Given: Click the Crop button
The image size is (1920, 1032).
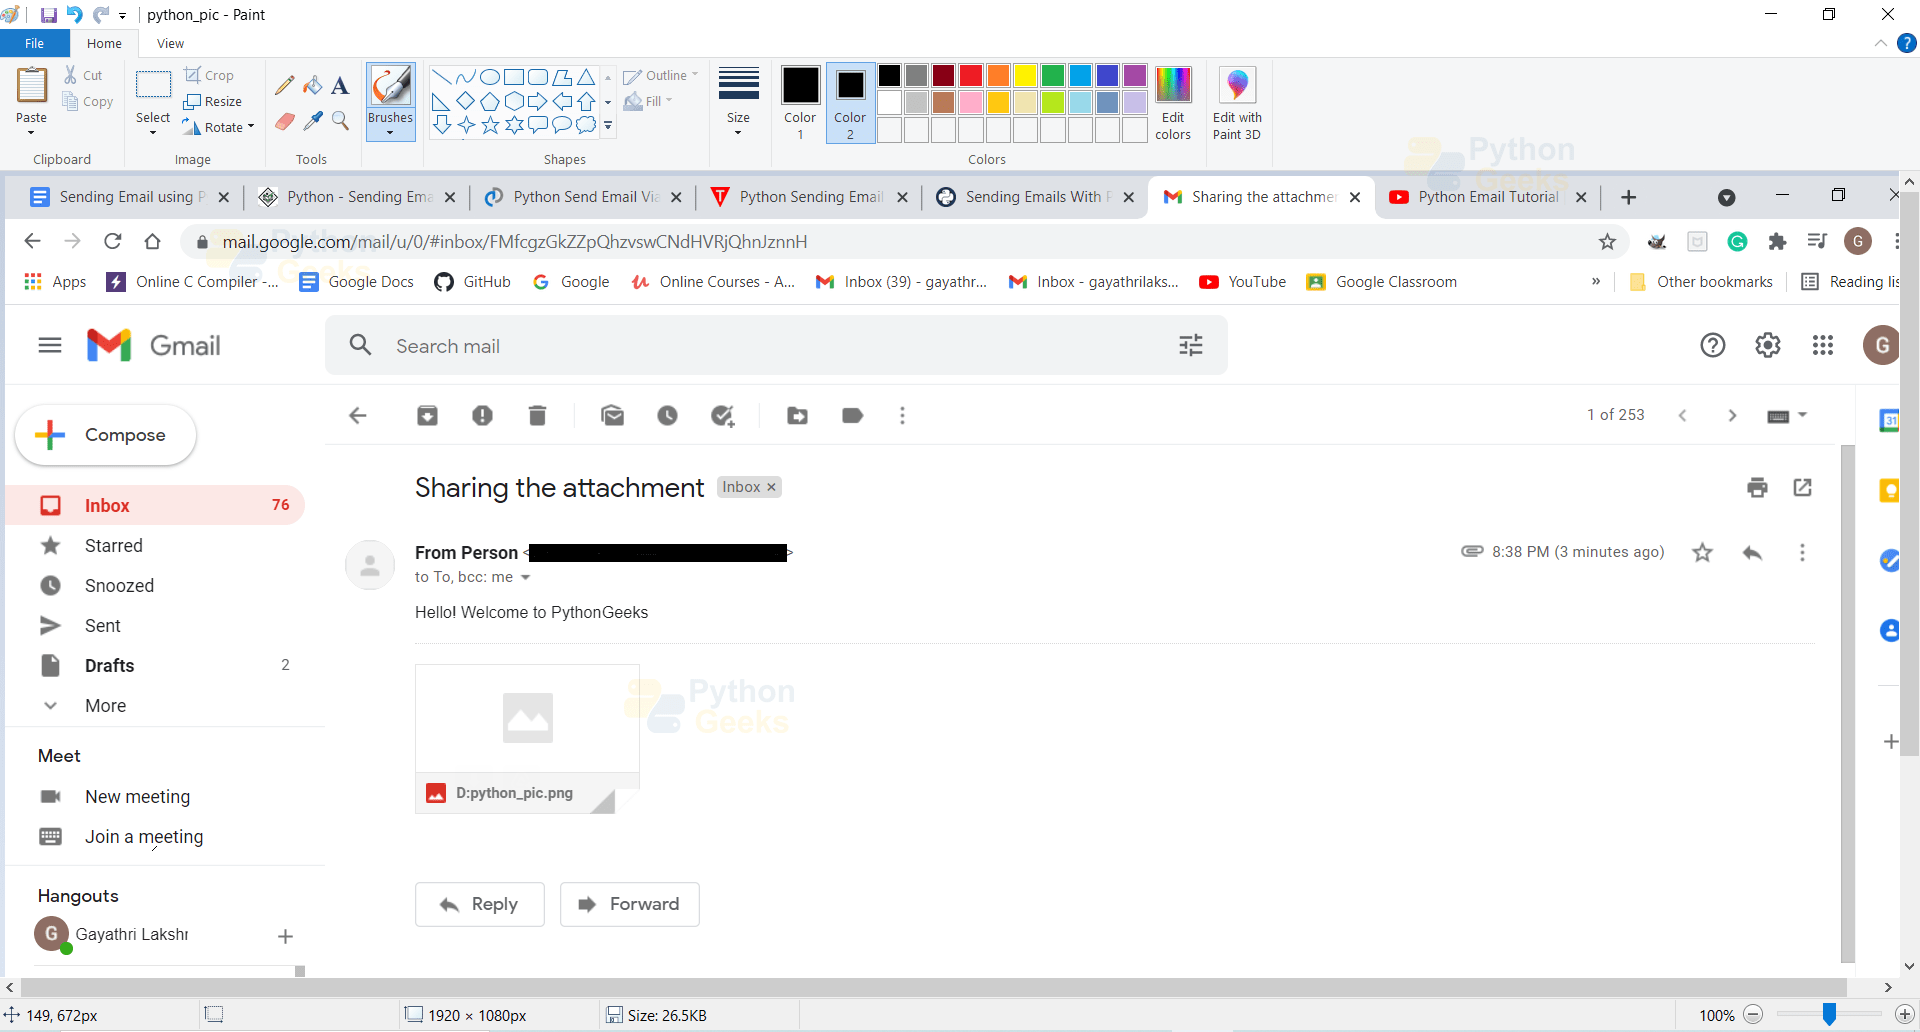Looking at the screenshot, I should 211,74.
